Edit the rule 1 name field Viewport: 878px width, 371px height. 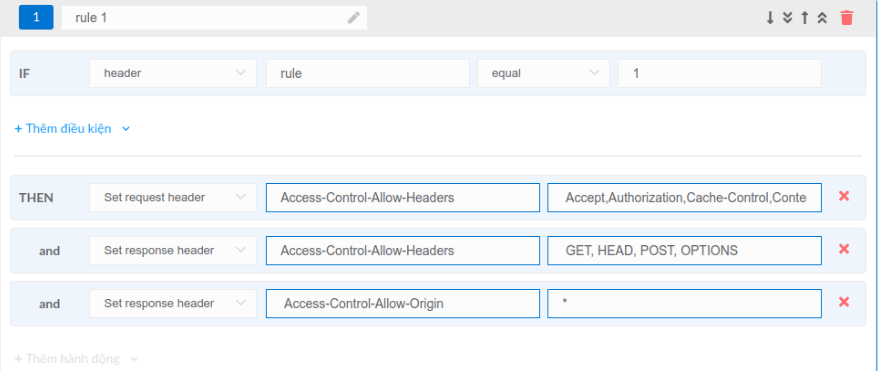214,18
